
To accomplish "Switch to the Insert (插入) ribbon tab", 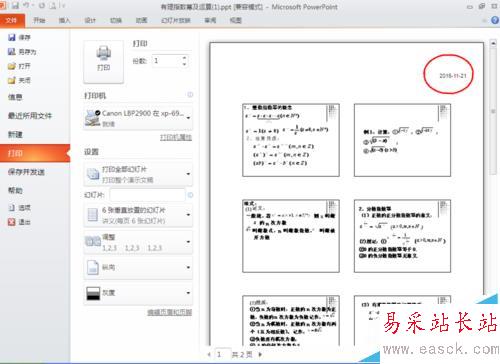I will 65,20.
